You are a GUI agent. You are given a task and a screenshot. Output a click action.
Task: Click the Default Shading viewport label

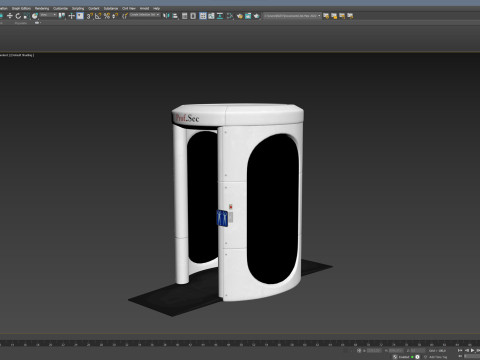[x=21, y=55]
